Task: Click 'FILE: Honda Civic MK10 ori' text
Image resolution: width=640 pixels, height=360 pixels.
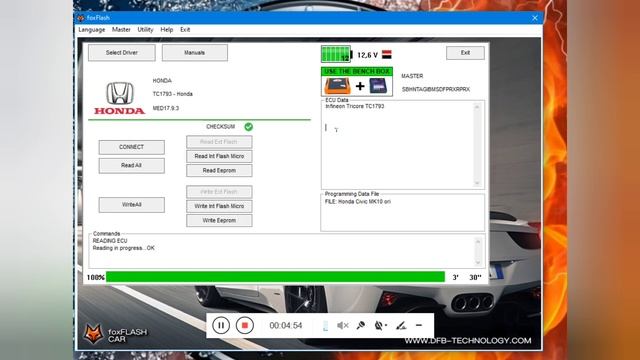Action: point(358,202)
